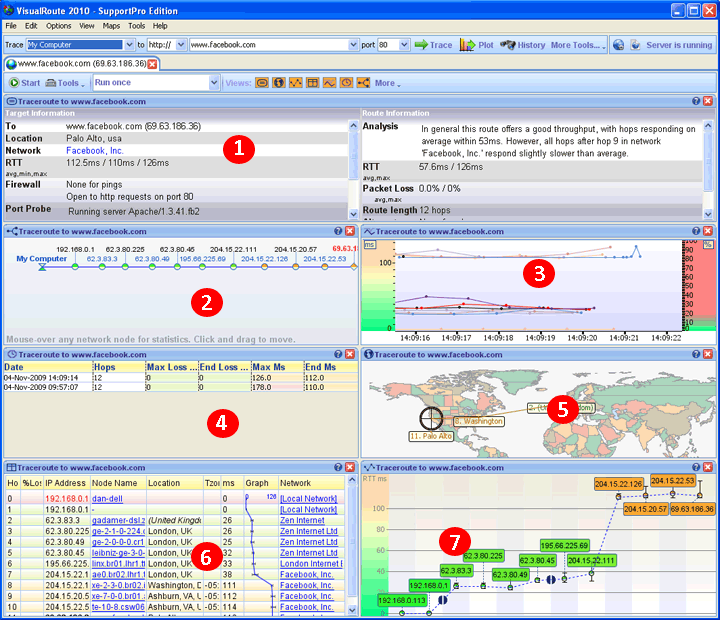
Task: Click the 69.63.186.36 node label in the RTT graph
Action: pyautogui.click(x=692, y=509)
